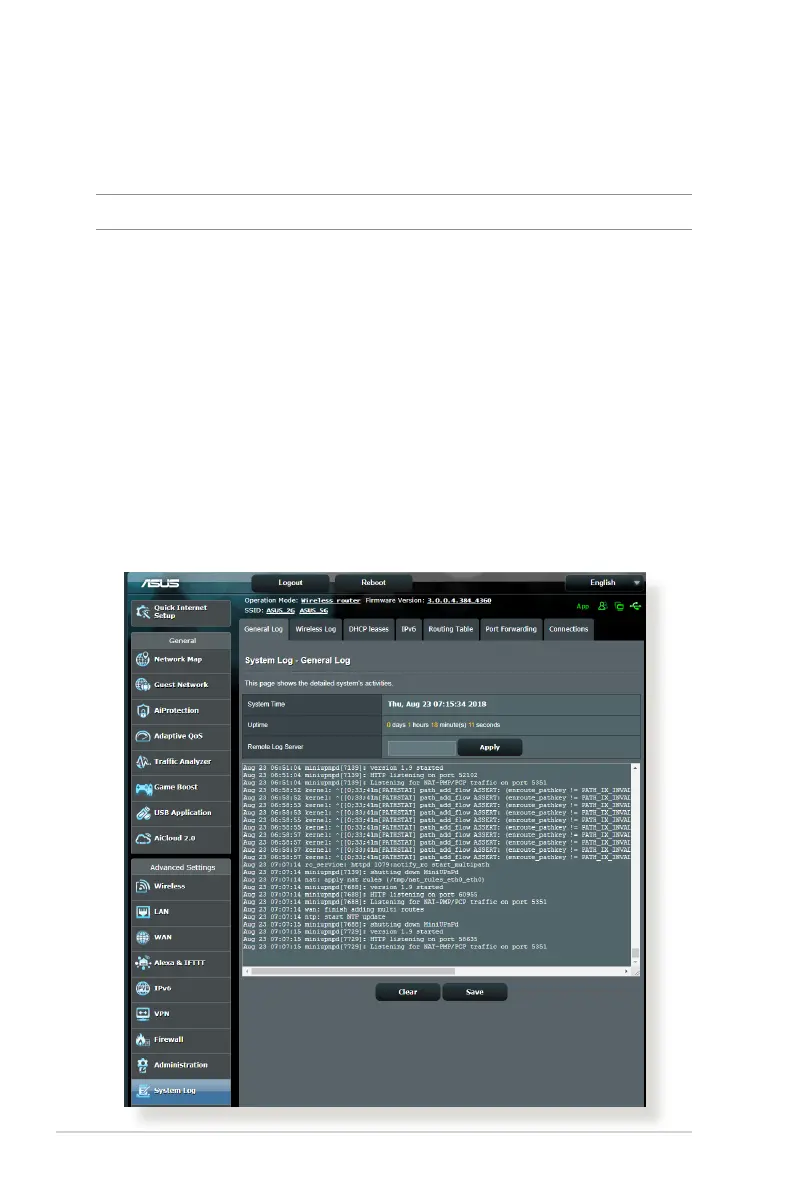
Task: Switch to the Wireless Log tab
Action: click(x=316, y=630)
